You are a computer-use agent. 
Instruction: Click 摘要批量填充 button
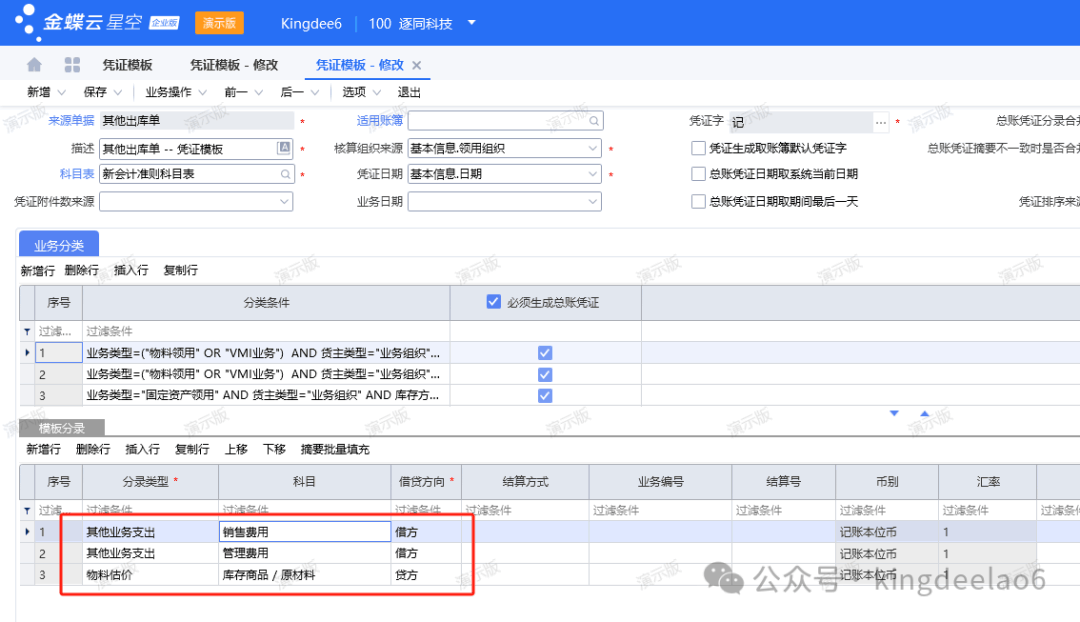point(335,449)
